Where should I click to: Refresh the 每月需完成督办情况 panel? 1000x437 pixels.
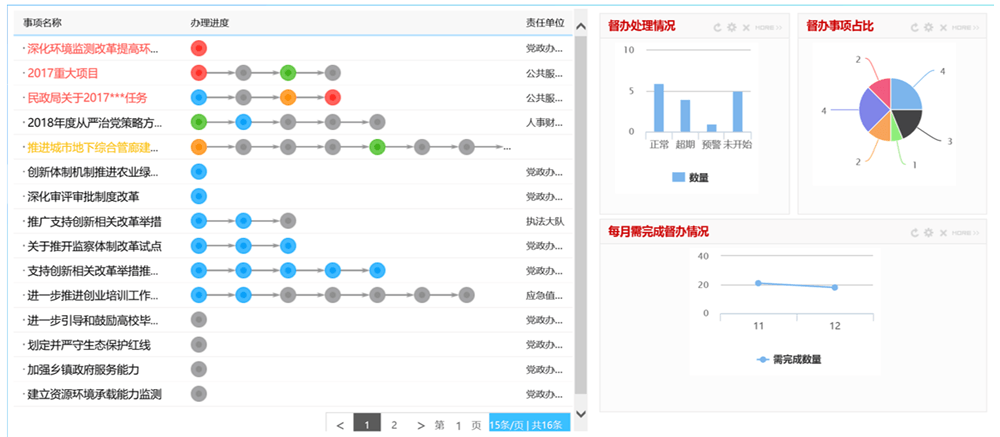(916, 232)
